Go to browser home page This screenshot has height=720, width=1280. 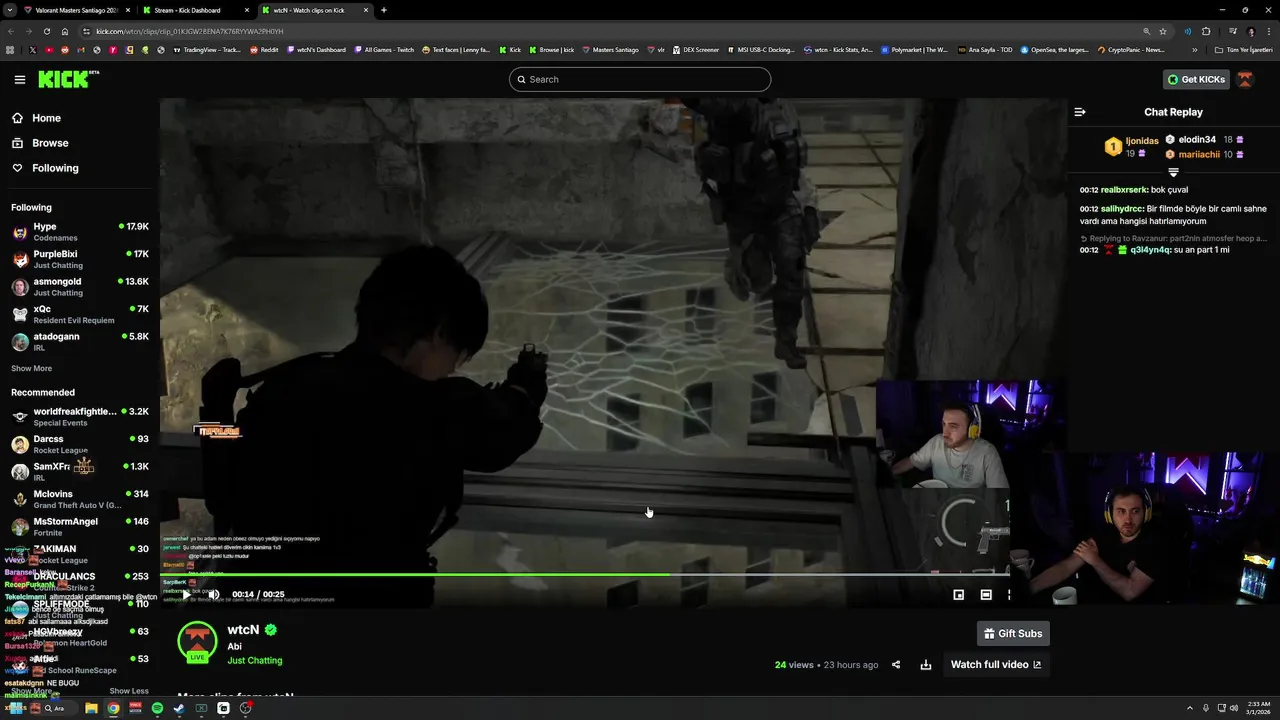click(x=65, y=31)
